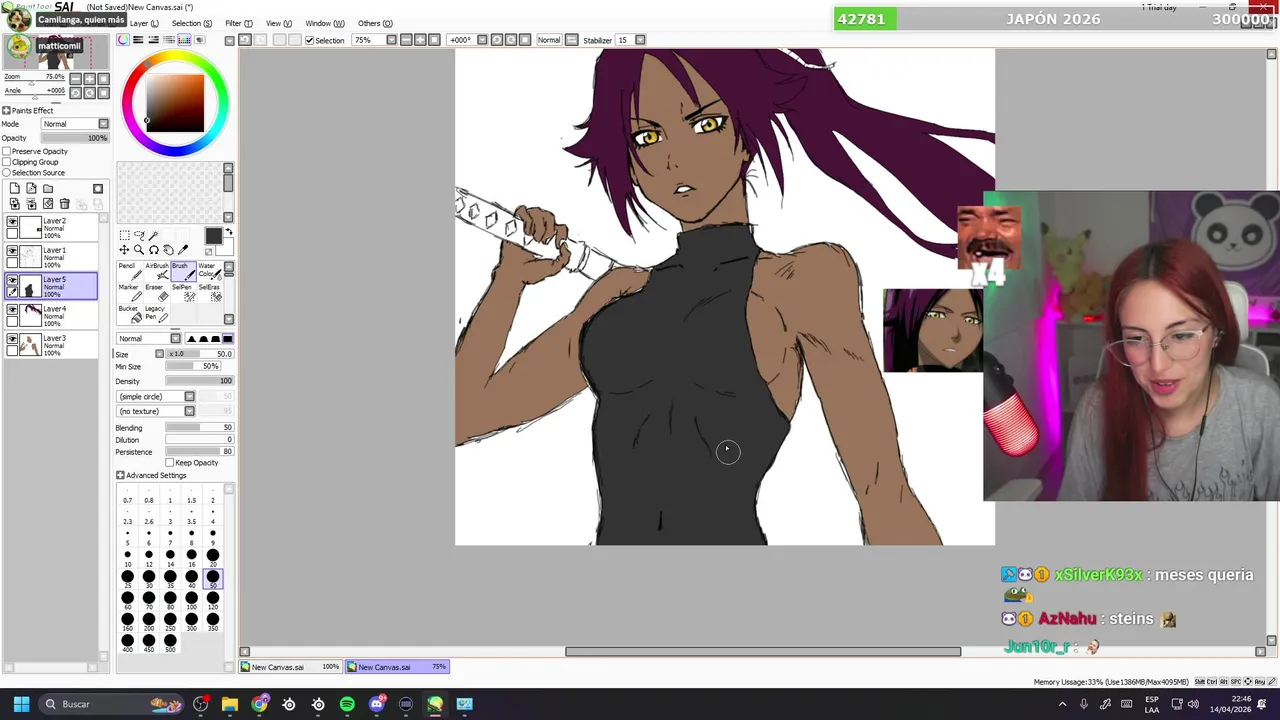The image size is (1280, 720).
Task: Toggle the Selection checkbox in toolbar
Action: coord(310,40)
